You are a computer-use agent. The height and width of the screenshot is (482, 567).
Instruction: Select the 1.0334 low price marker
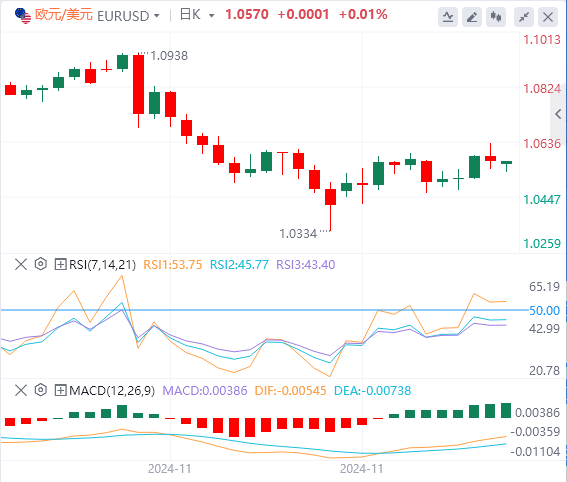point(298,234)
